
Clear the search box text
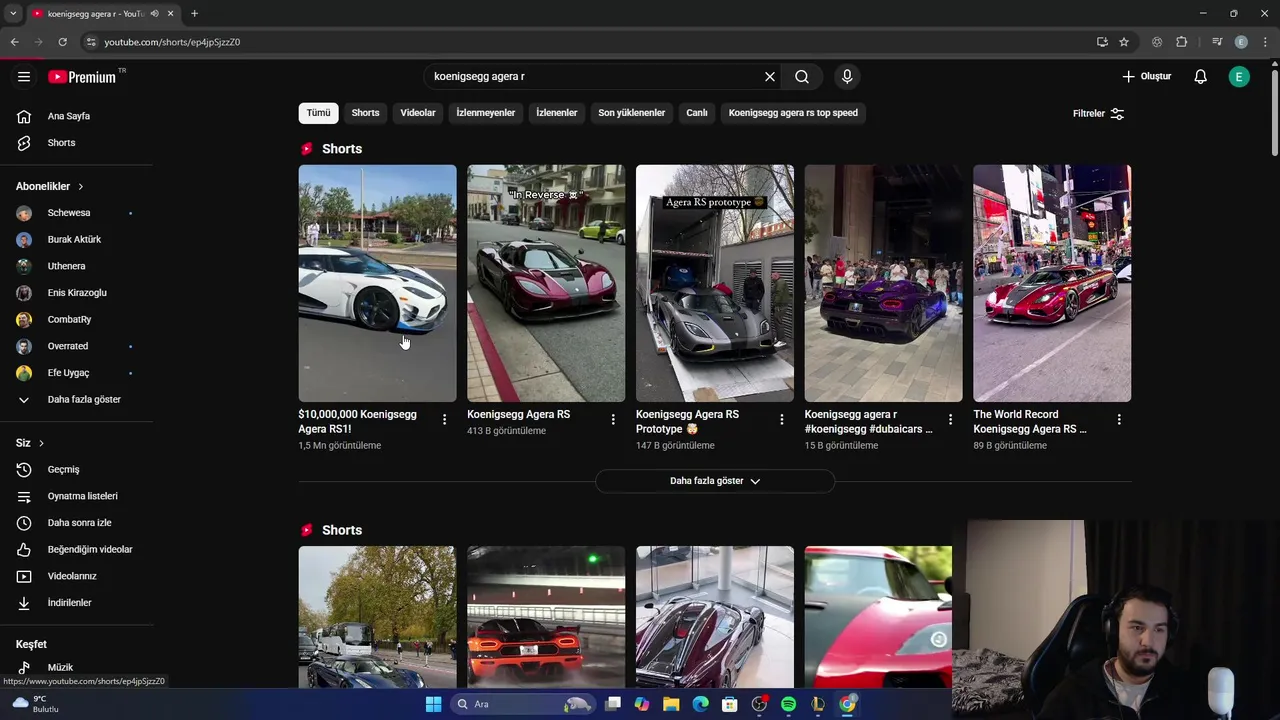tap(770, 76)
